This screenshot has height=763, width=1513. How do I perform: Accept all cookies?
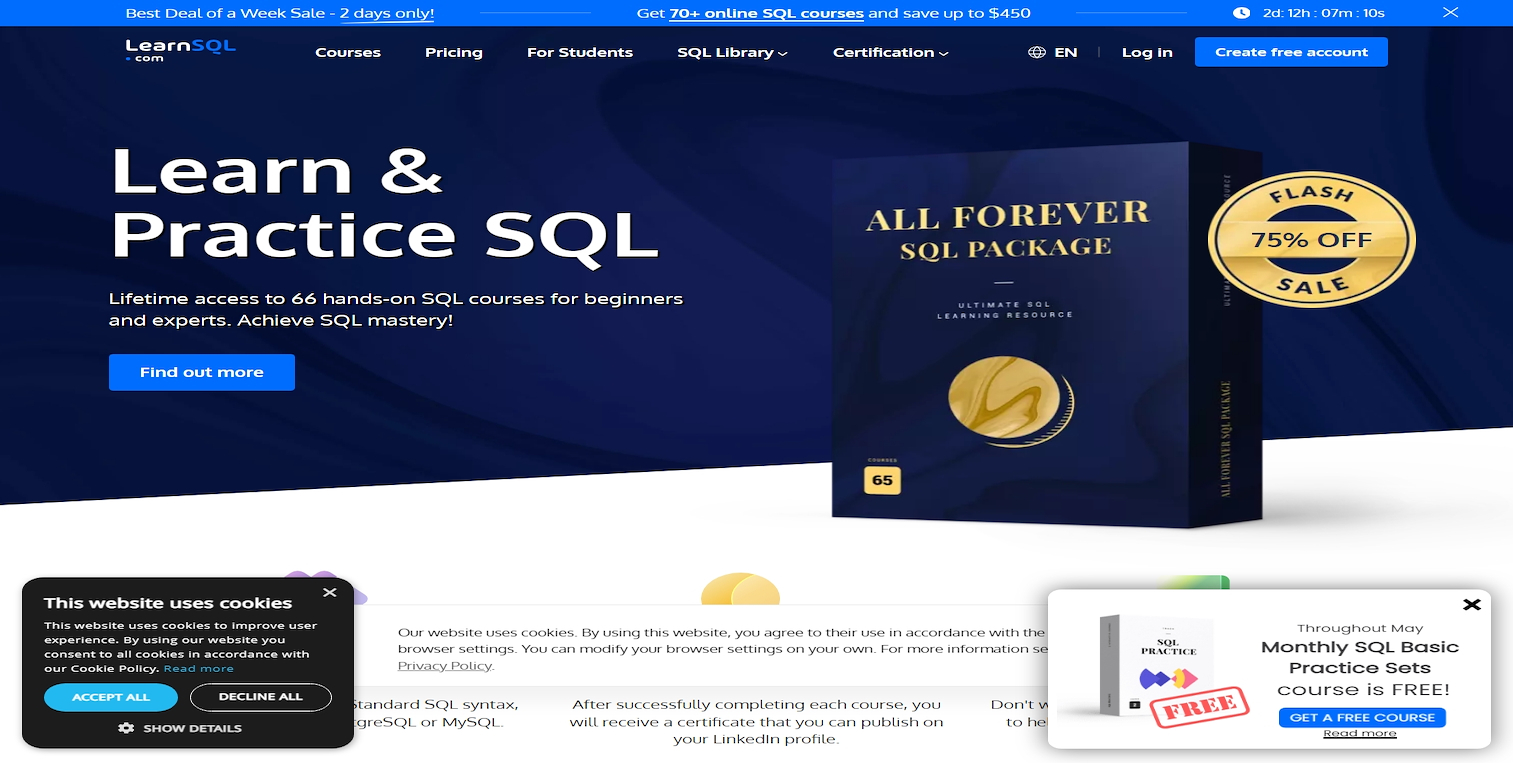(111, 697)
